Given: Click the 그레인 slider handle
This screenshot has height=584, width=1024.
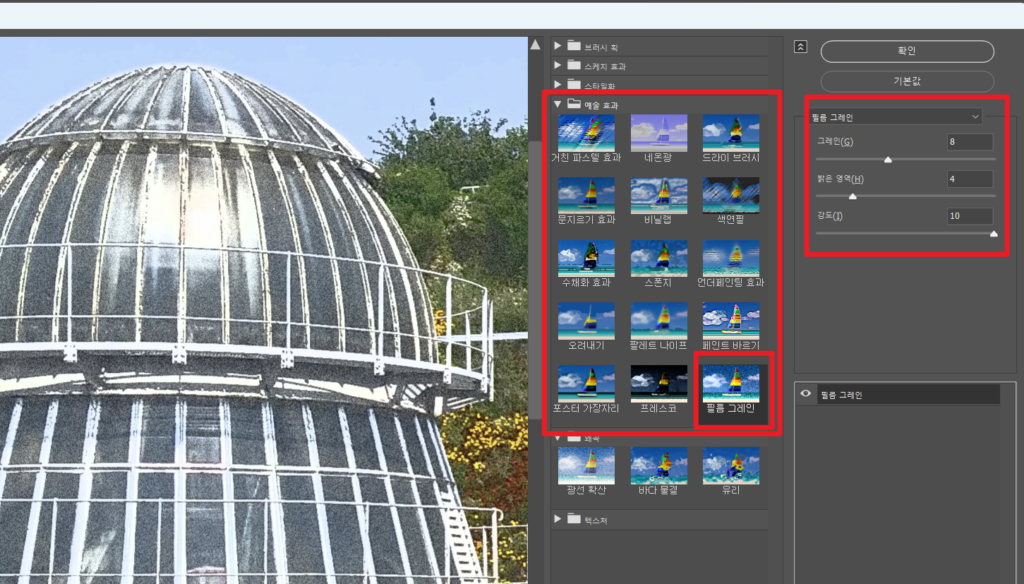Looking at the screenshot, I should (888, 158).
